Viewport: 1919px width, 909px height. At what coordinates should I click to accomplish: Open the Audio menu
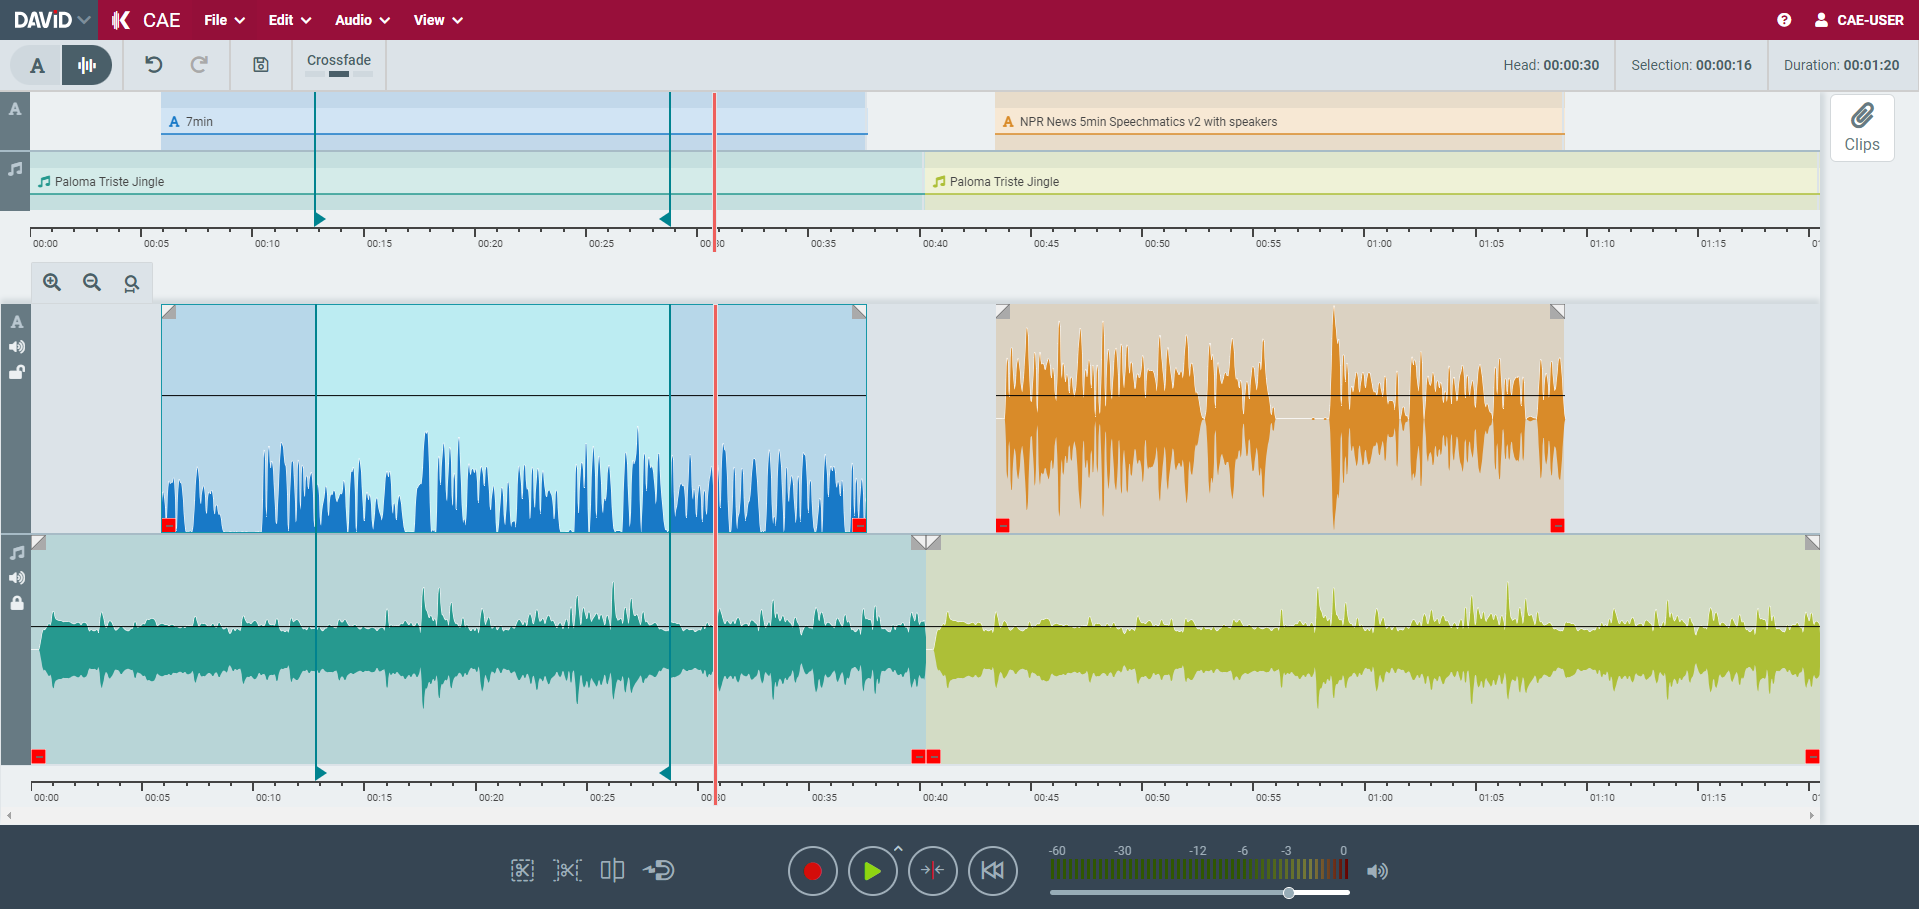pos(362,20)
